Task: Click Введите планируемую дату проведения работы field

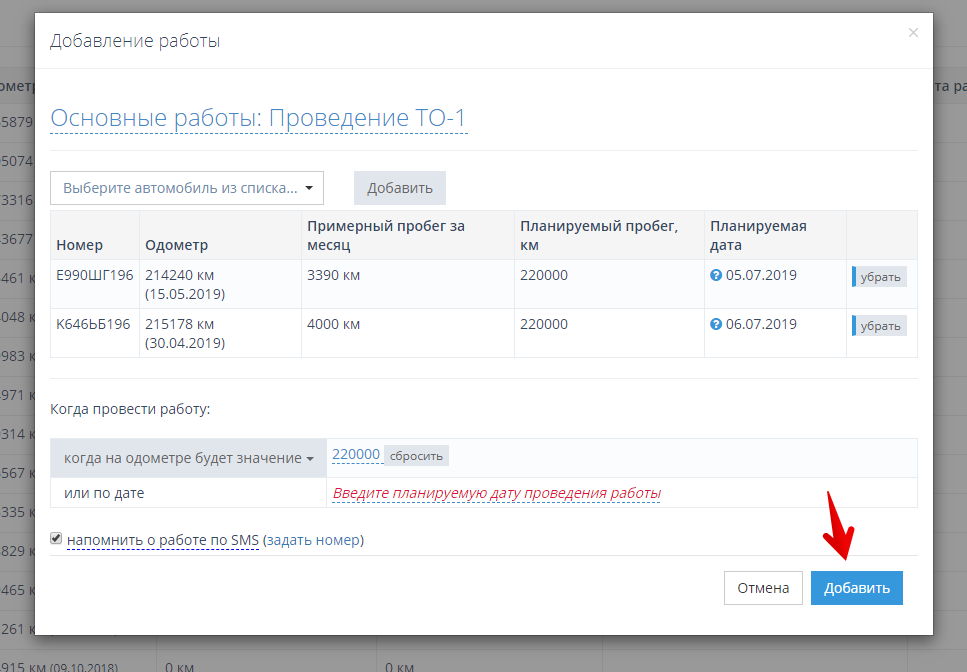Action: (x=496, y=493)
